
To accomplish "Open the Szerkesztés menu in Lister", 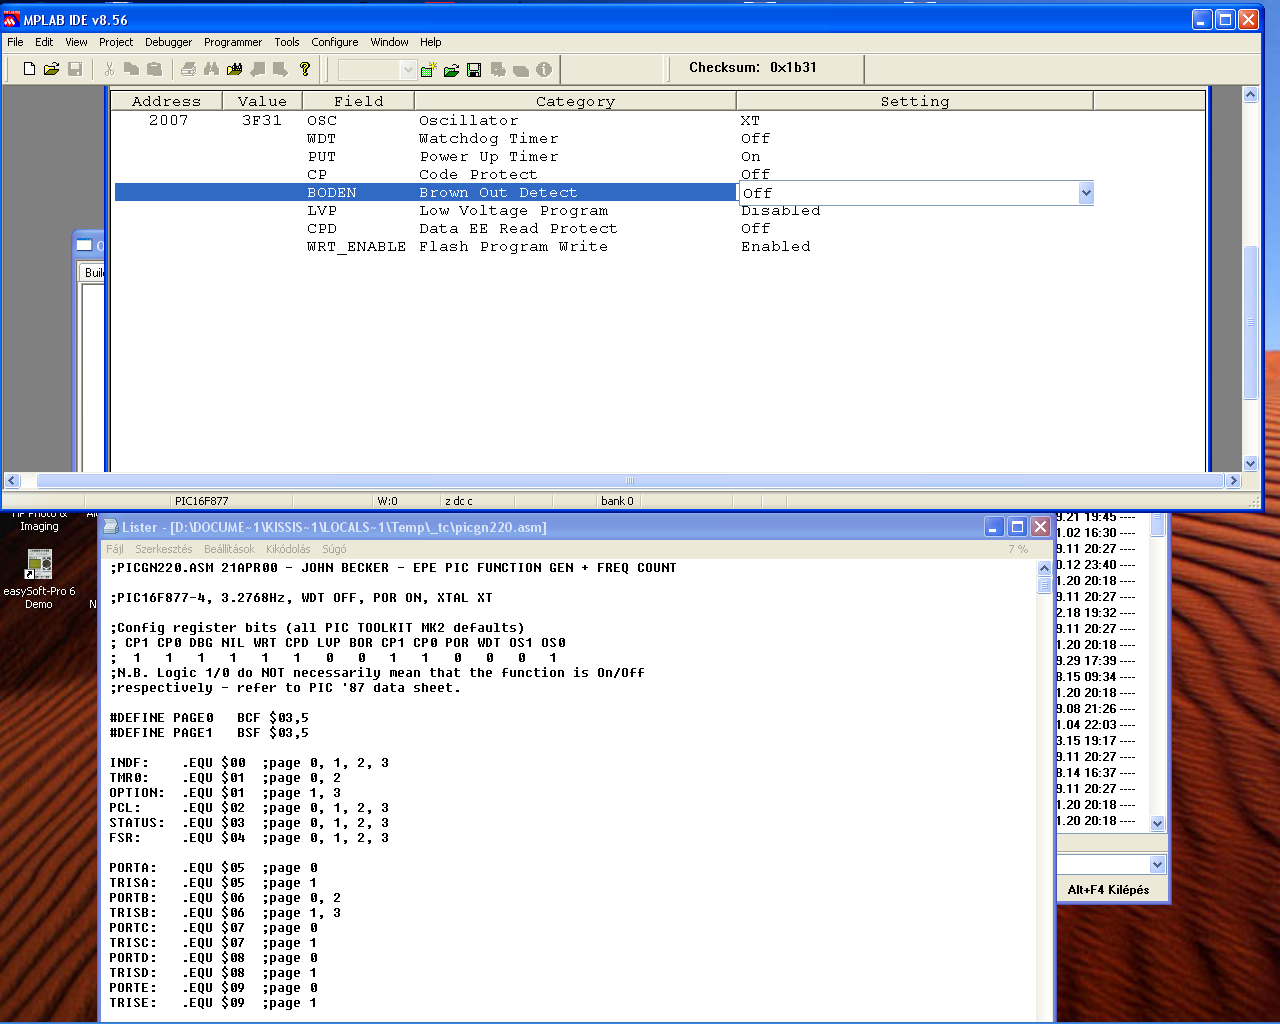I will point(164,549).
